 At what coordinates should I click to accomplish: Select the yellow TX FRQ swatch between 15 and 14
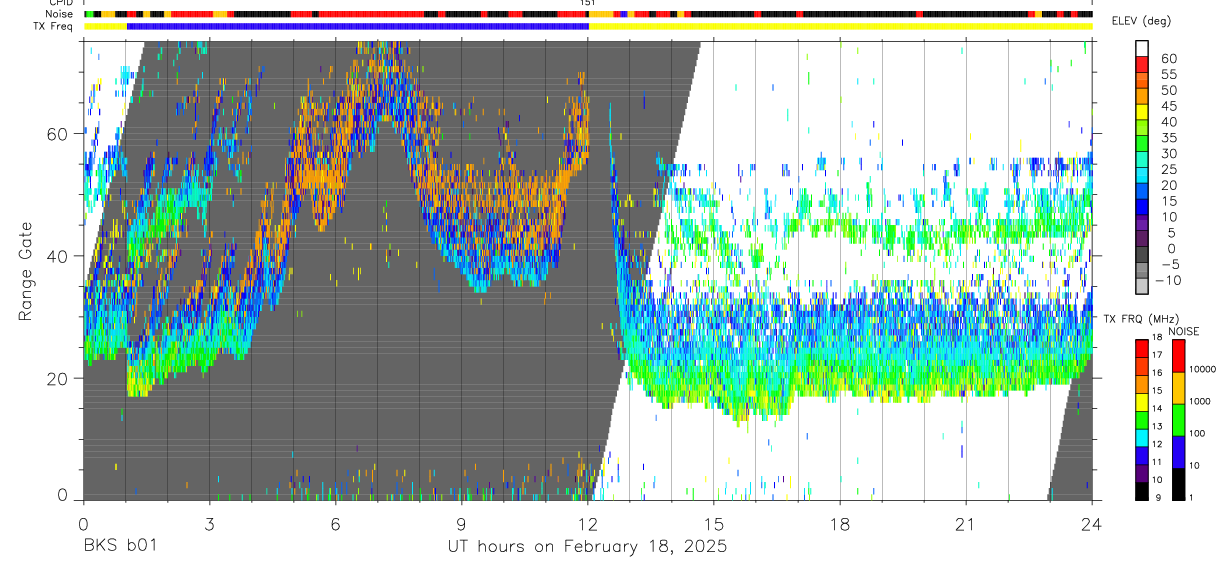pos(1142,402)
